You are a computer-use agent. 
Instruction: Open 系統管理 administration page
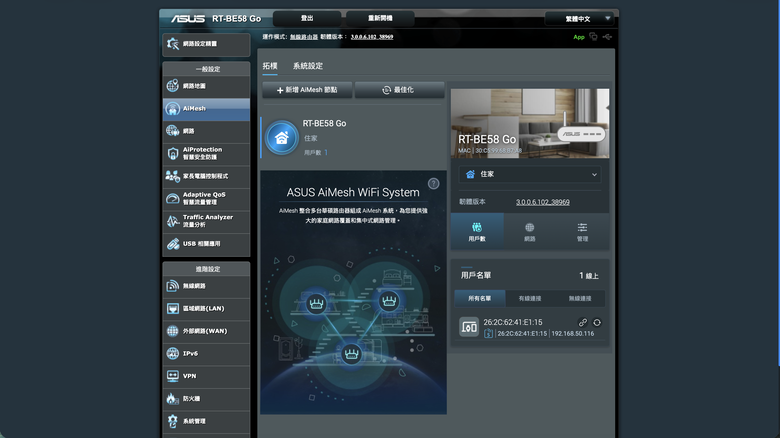click(206, 421)
